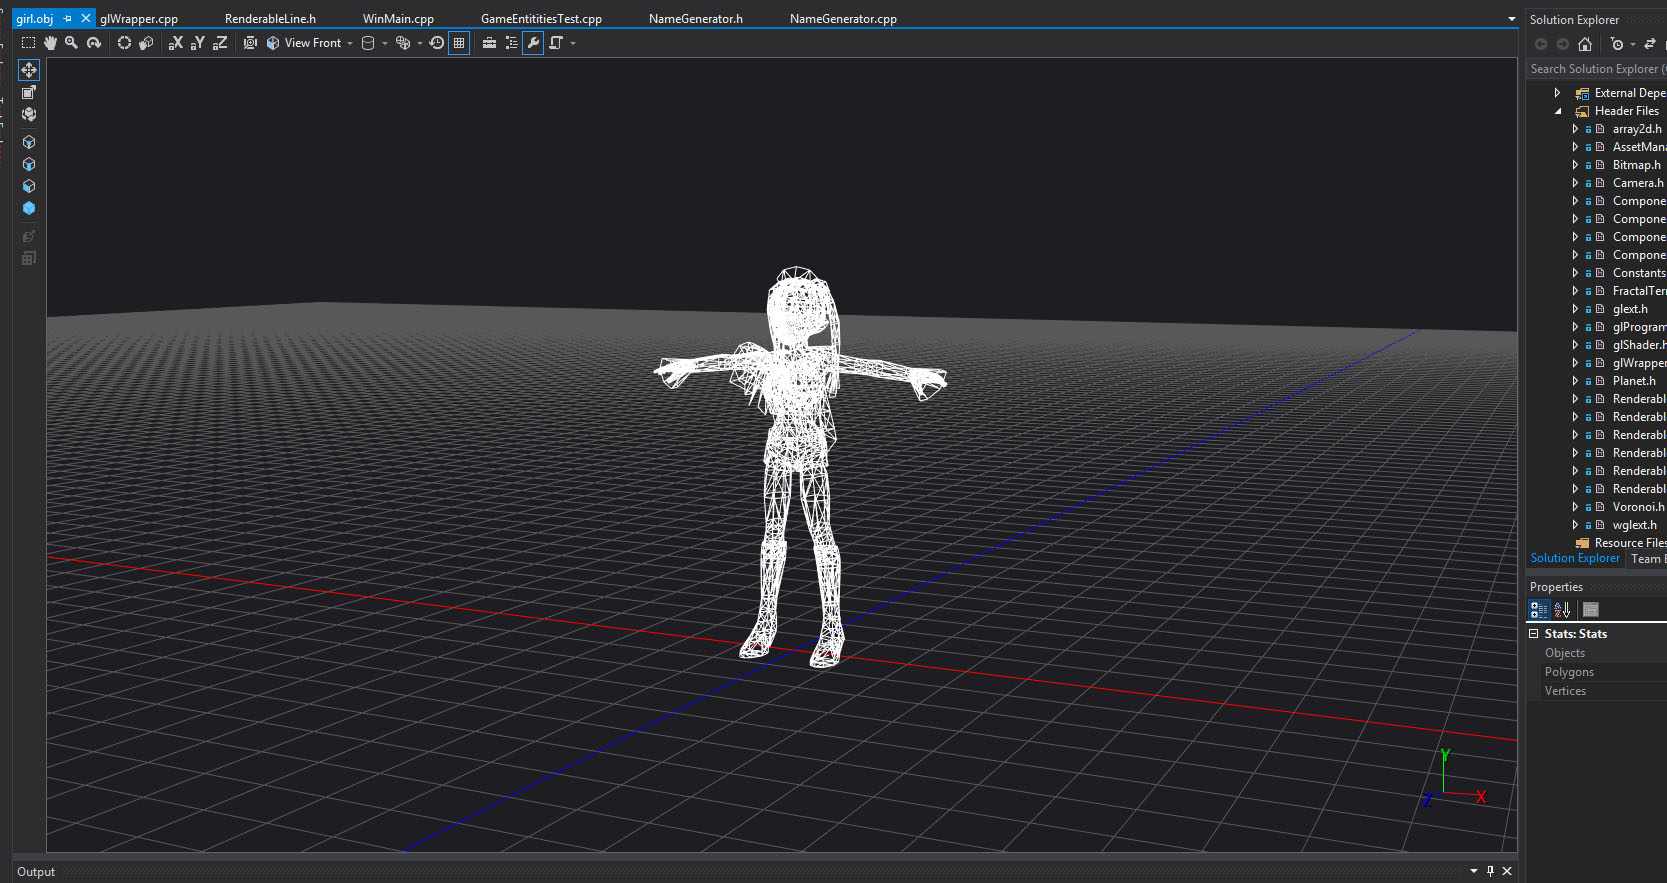
Task: Switch to object selection mode (solid cube)
Action: [x=29, y=208]
